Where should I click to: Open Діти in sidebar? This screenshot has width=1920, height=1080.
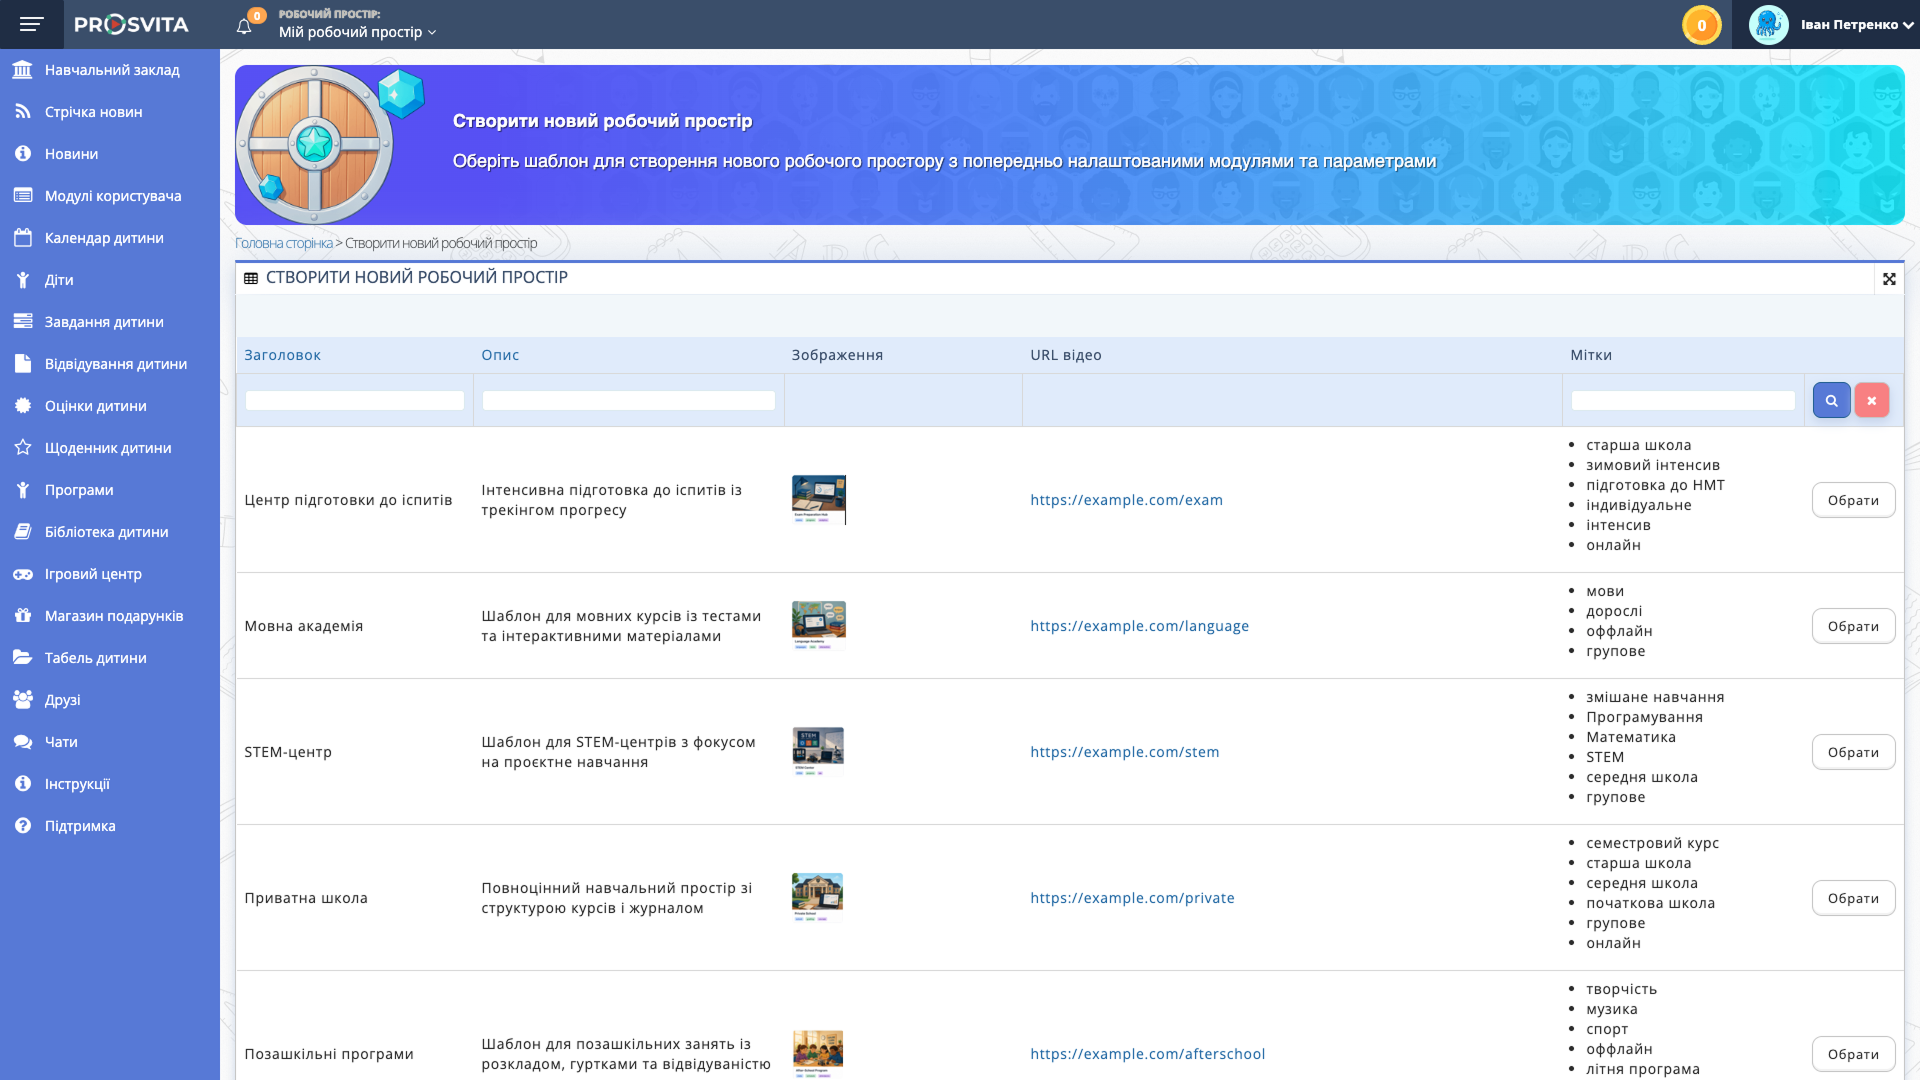[110, 280]
